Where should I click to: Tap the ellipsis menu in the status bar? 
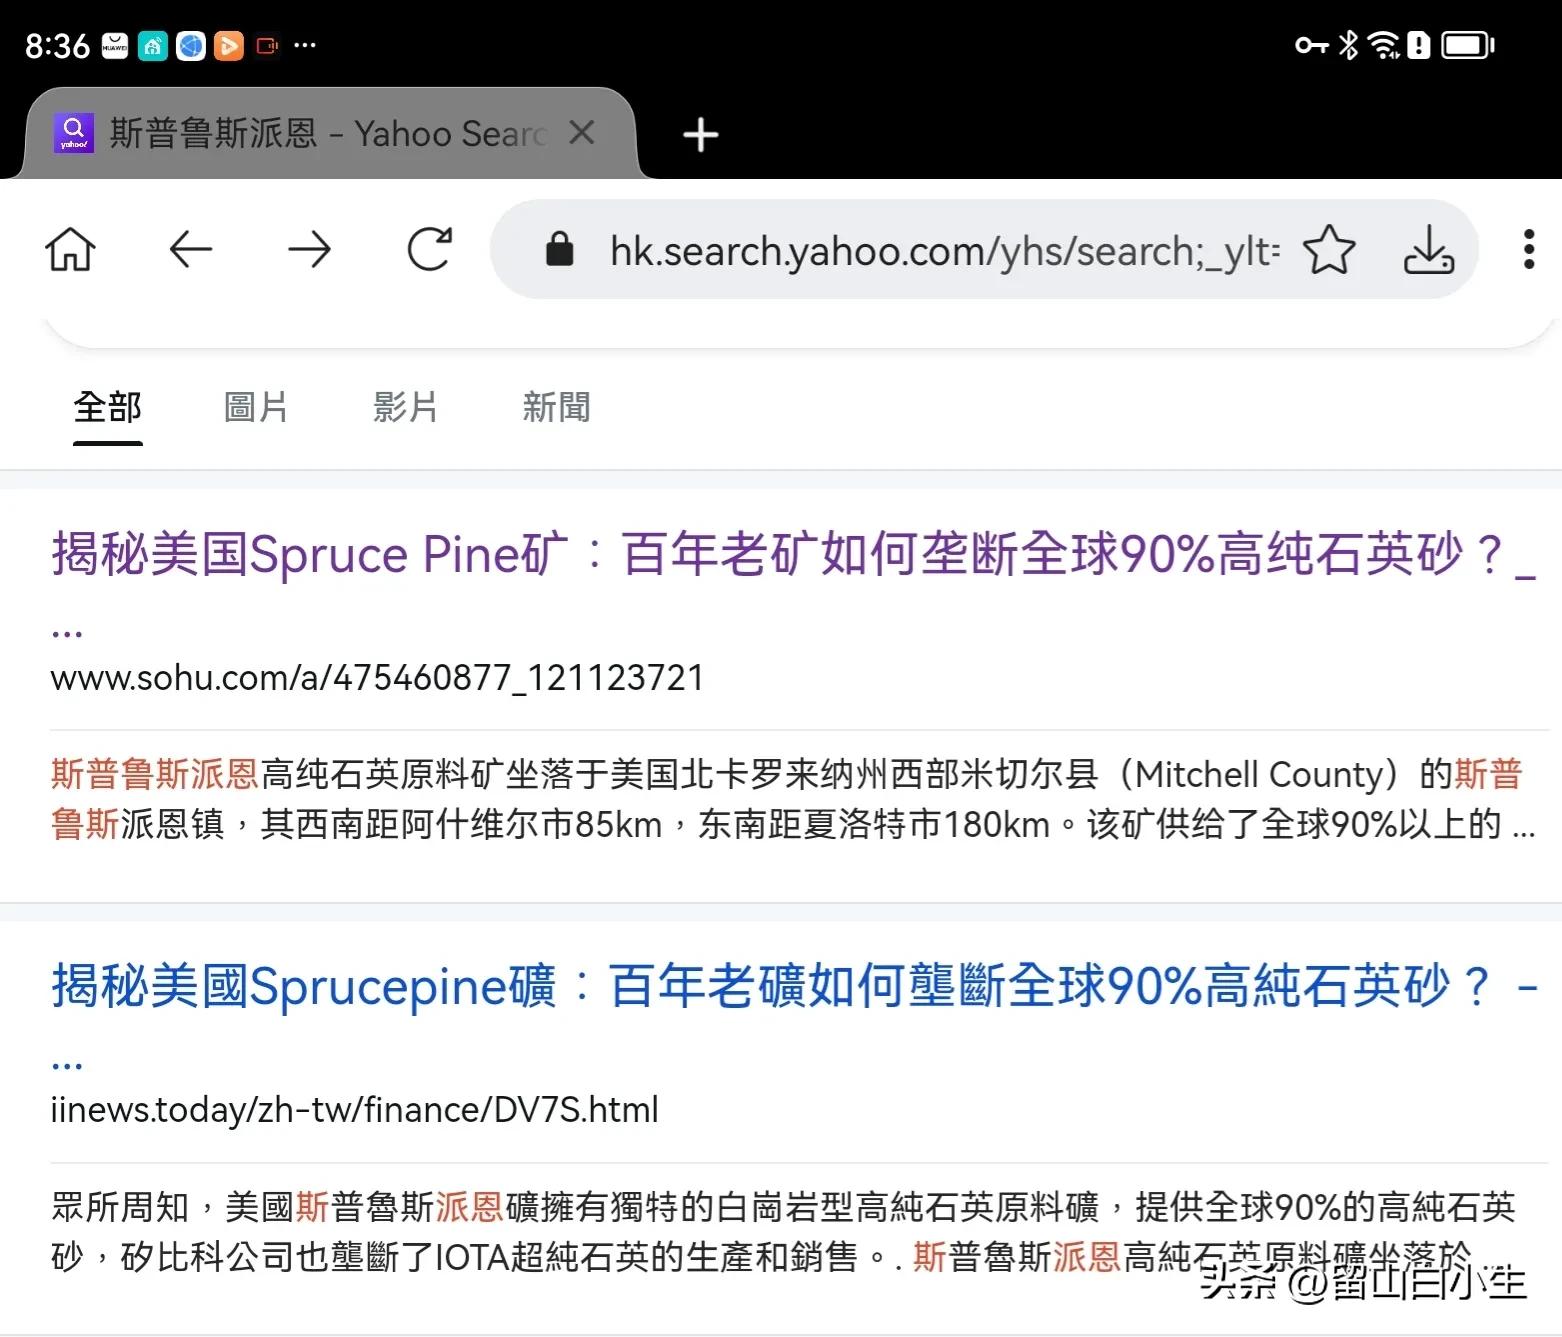pos(305,45)
